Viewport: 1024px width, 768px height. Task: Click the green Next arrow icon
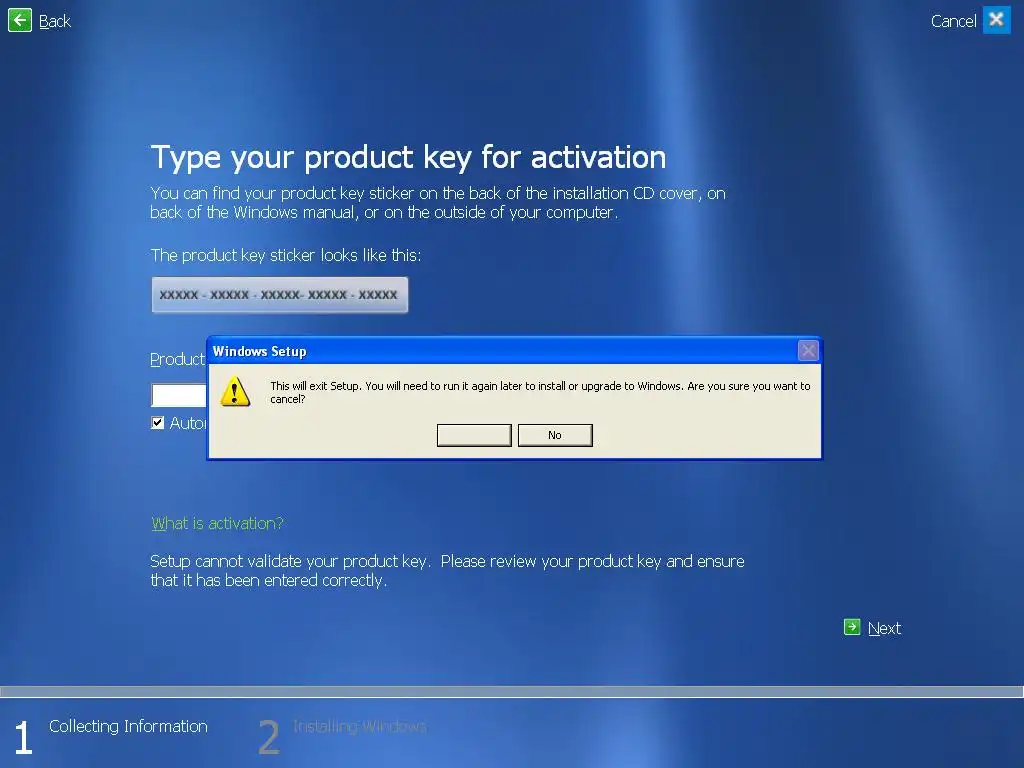(x=852, y=627)
